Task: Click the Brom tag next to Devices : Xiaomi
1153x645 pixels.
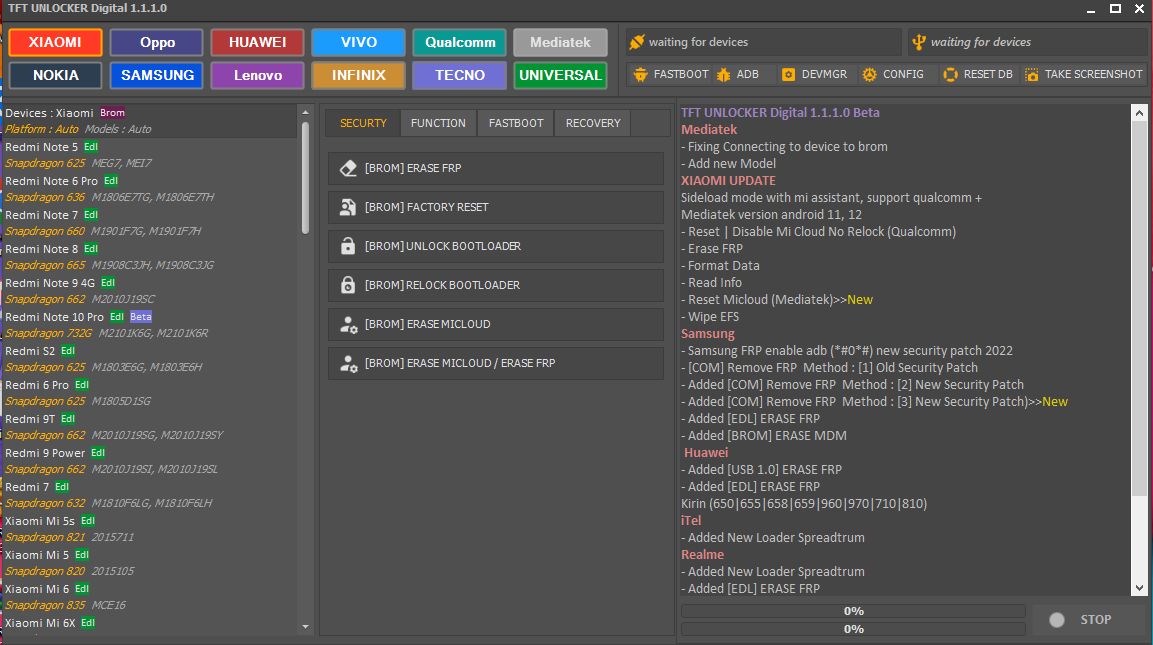Action: [113, 113]
